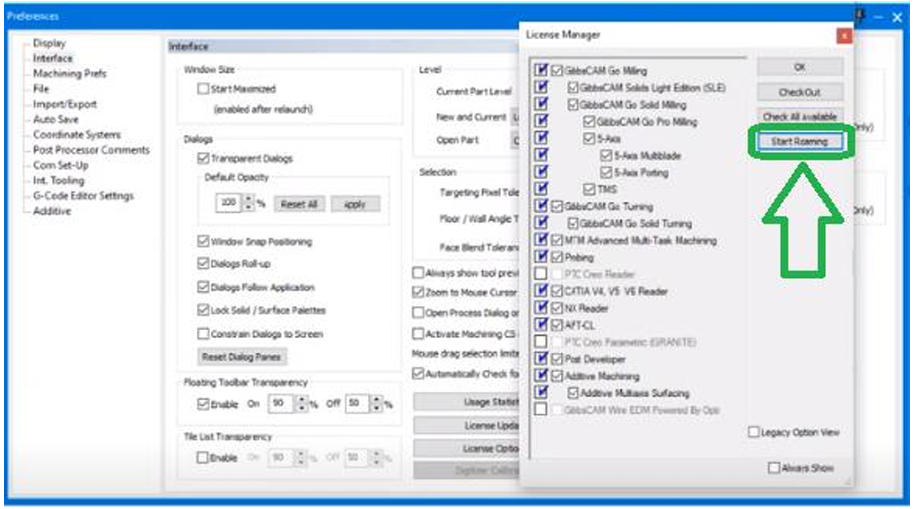
Task: Close the License Manager dialog
Action: point(843,36)
